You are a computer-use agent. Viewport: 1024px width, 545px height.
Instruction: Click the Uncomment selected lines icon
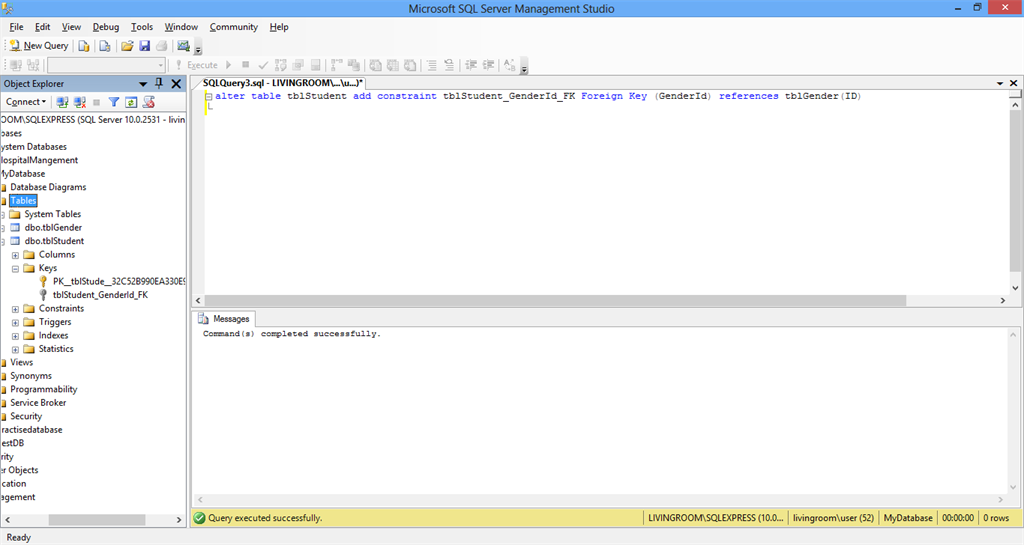point(449,65)
